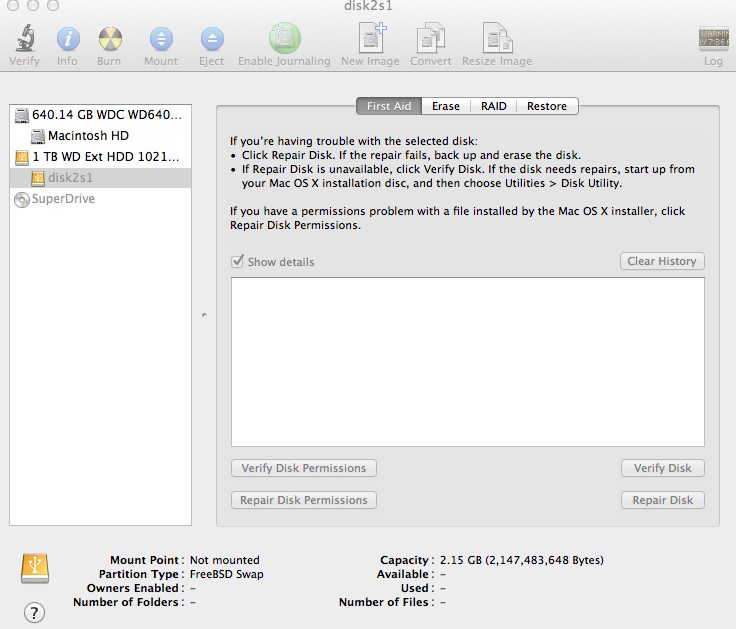Click the New Image toolbar icon
Screen dimensions: 736x629
[x=372, y=37]
